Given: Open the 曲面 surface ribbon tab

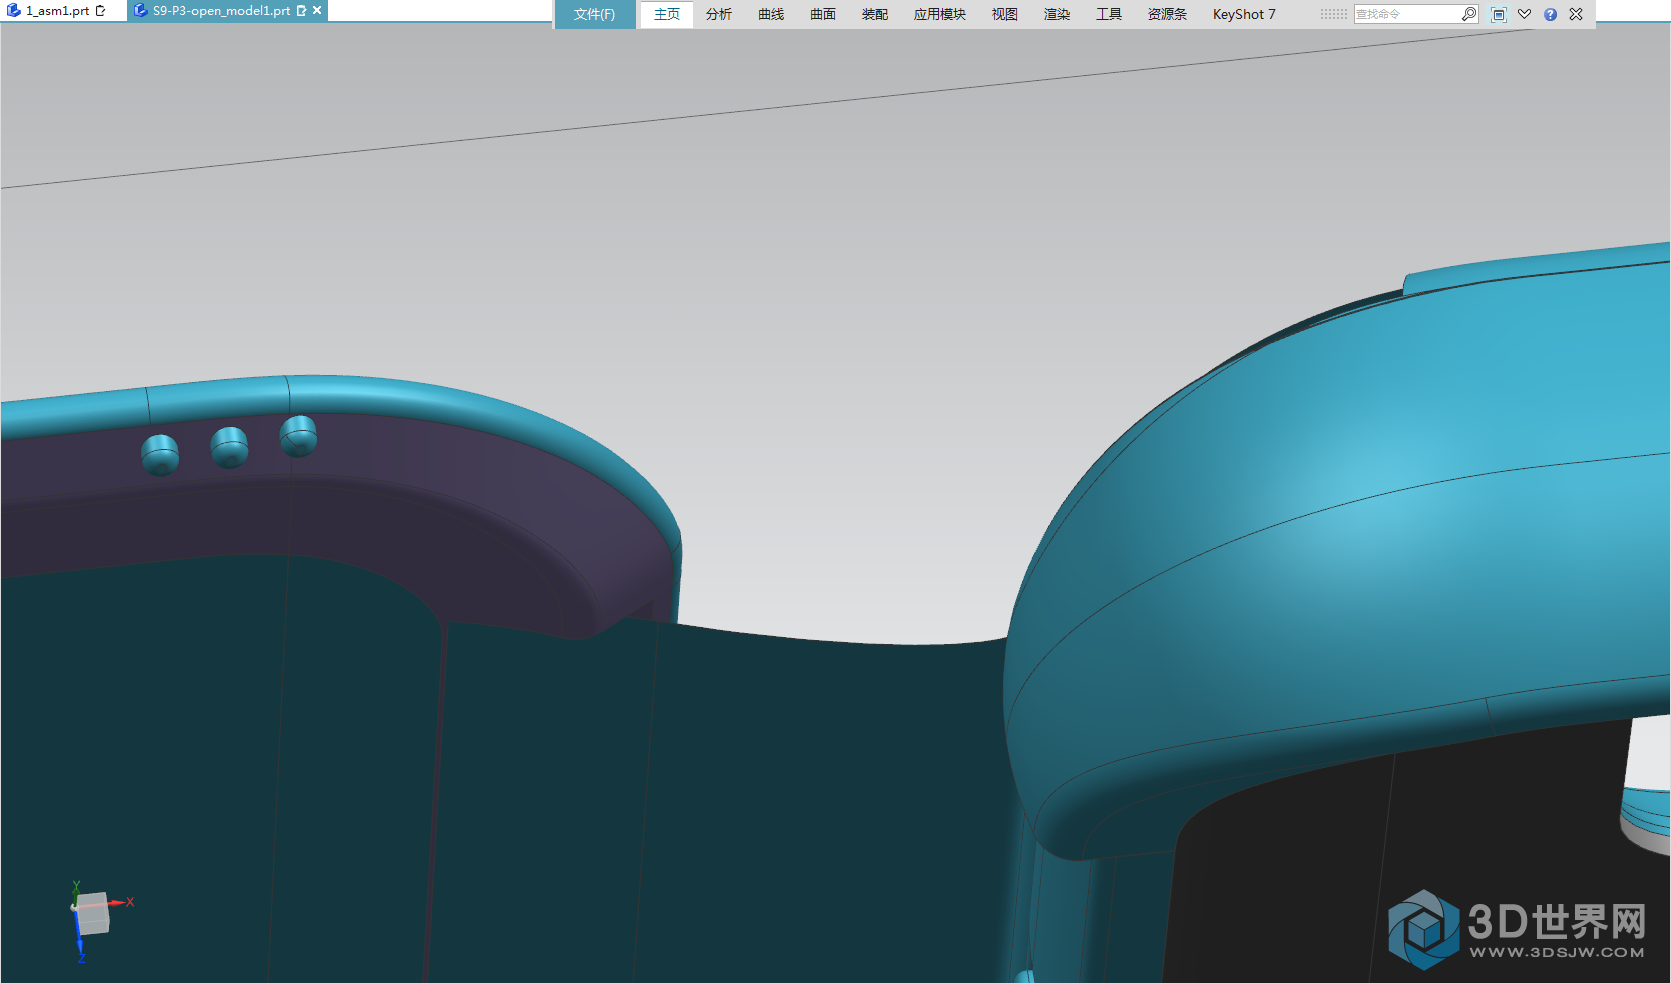Looking at the screenshot, I should (x=823, y=14).
